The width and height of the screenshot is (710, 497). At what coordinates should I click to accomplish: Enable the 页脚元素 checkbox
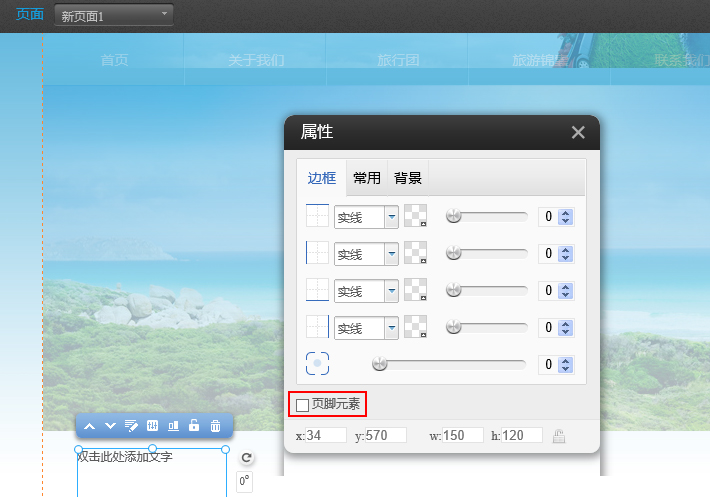point(303,405)
